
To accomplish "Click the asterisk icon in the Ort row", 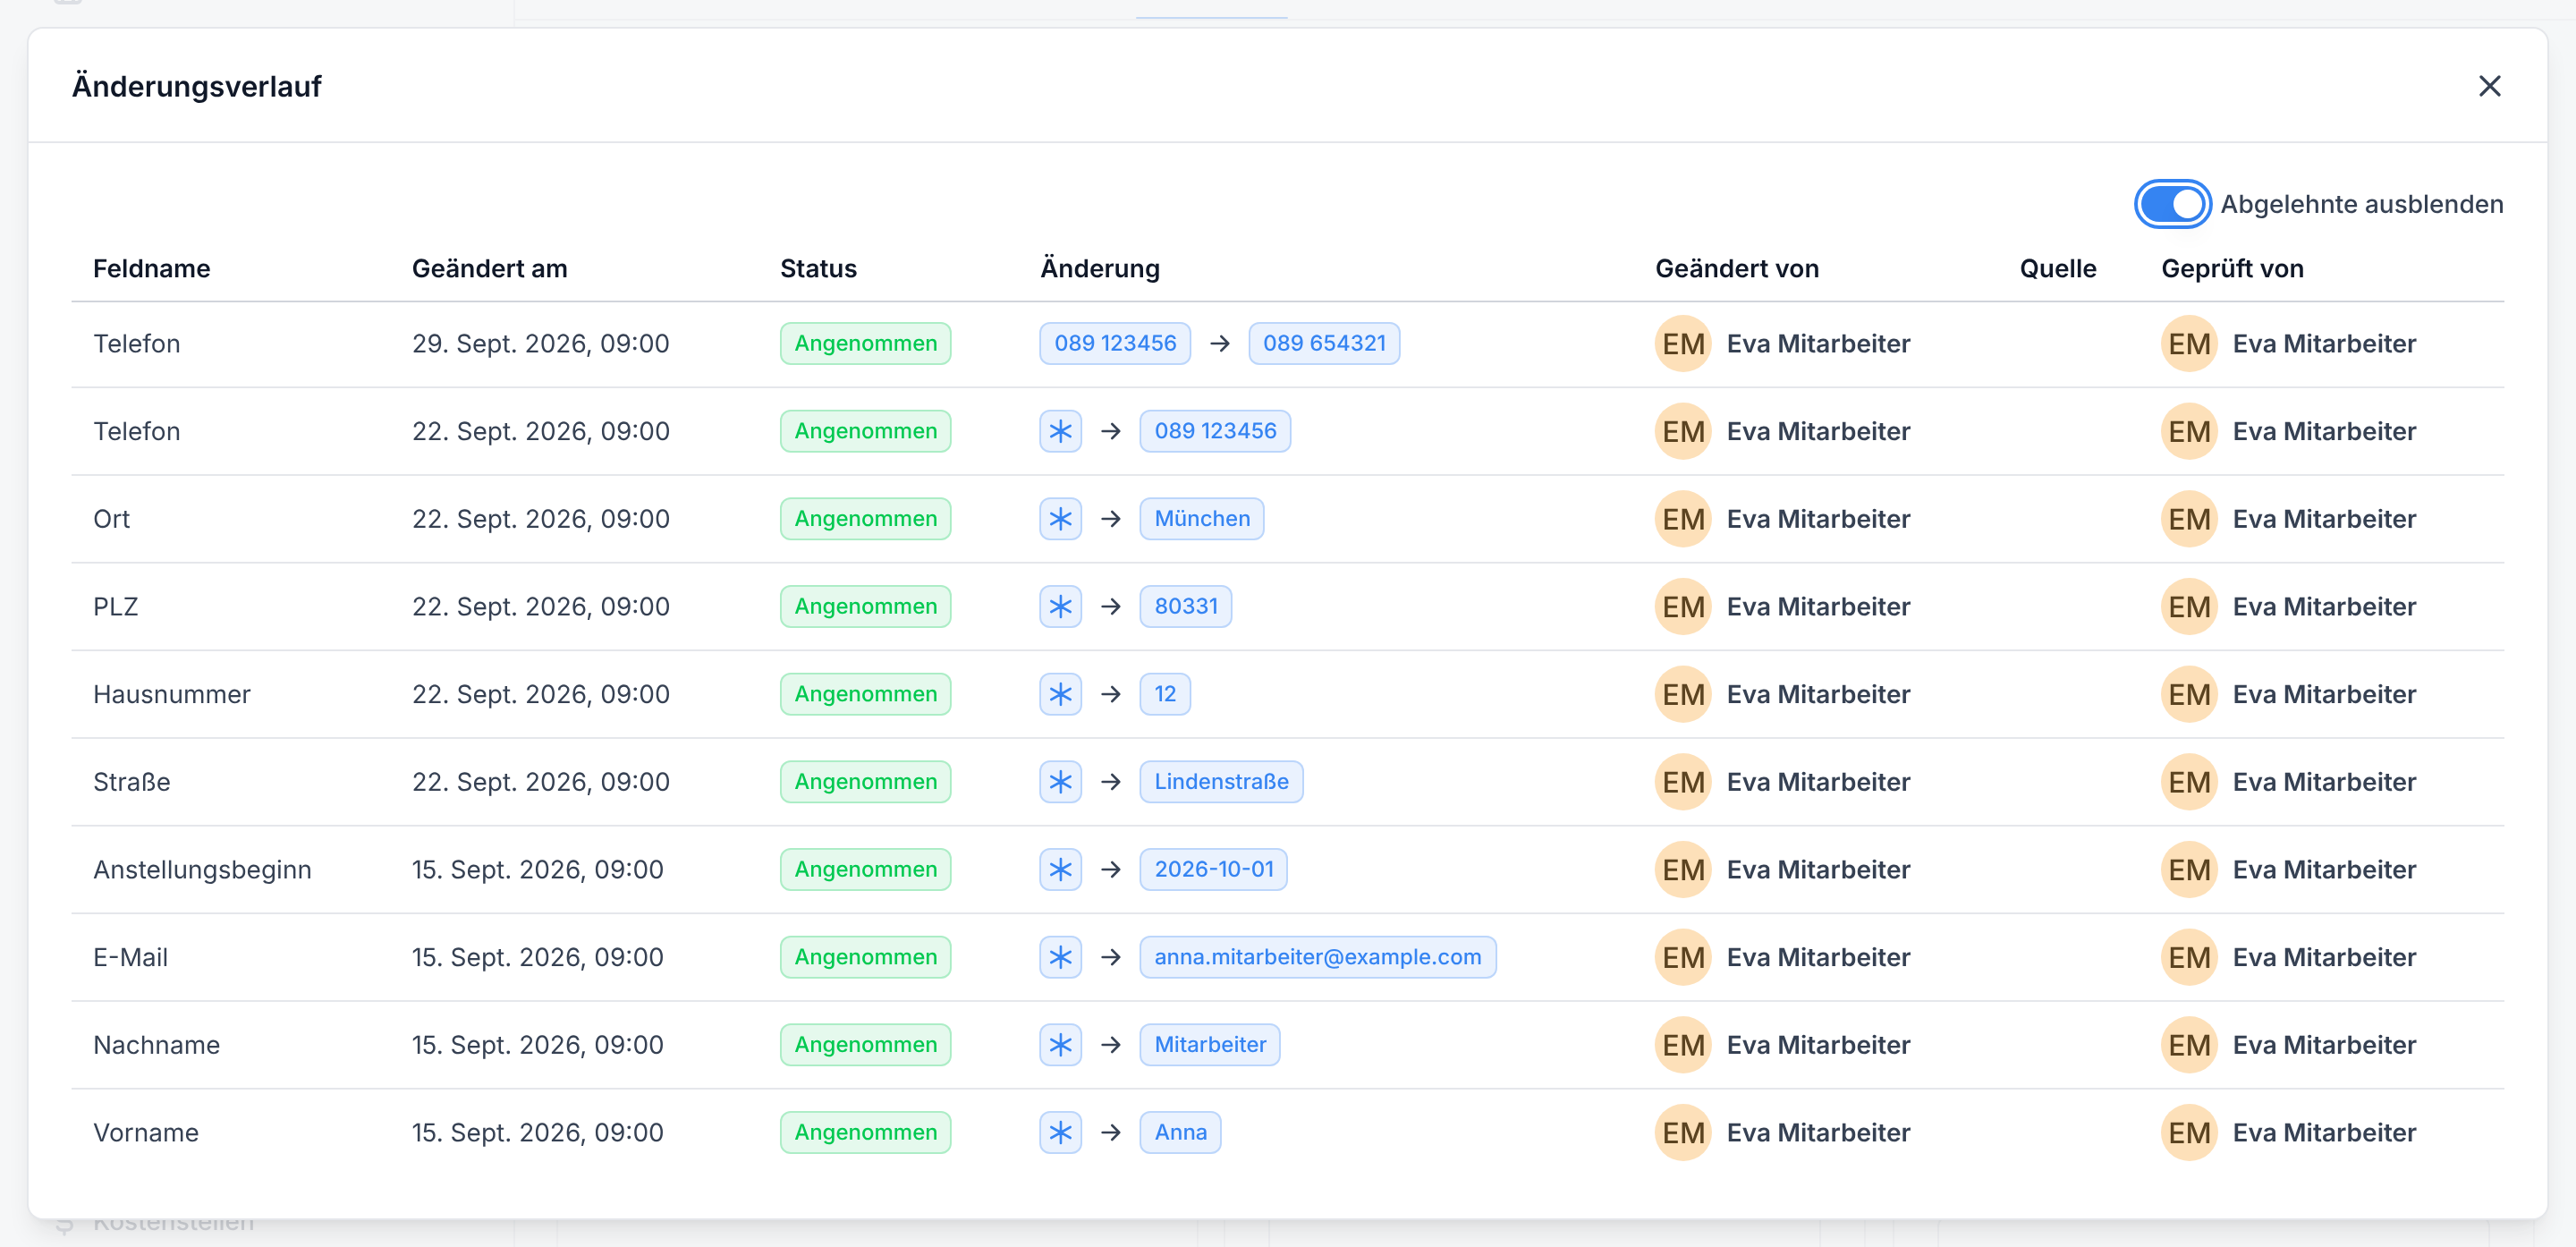I will tap(1060, 519).
